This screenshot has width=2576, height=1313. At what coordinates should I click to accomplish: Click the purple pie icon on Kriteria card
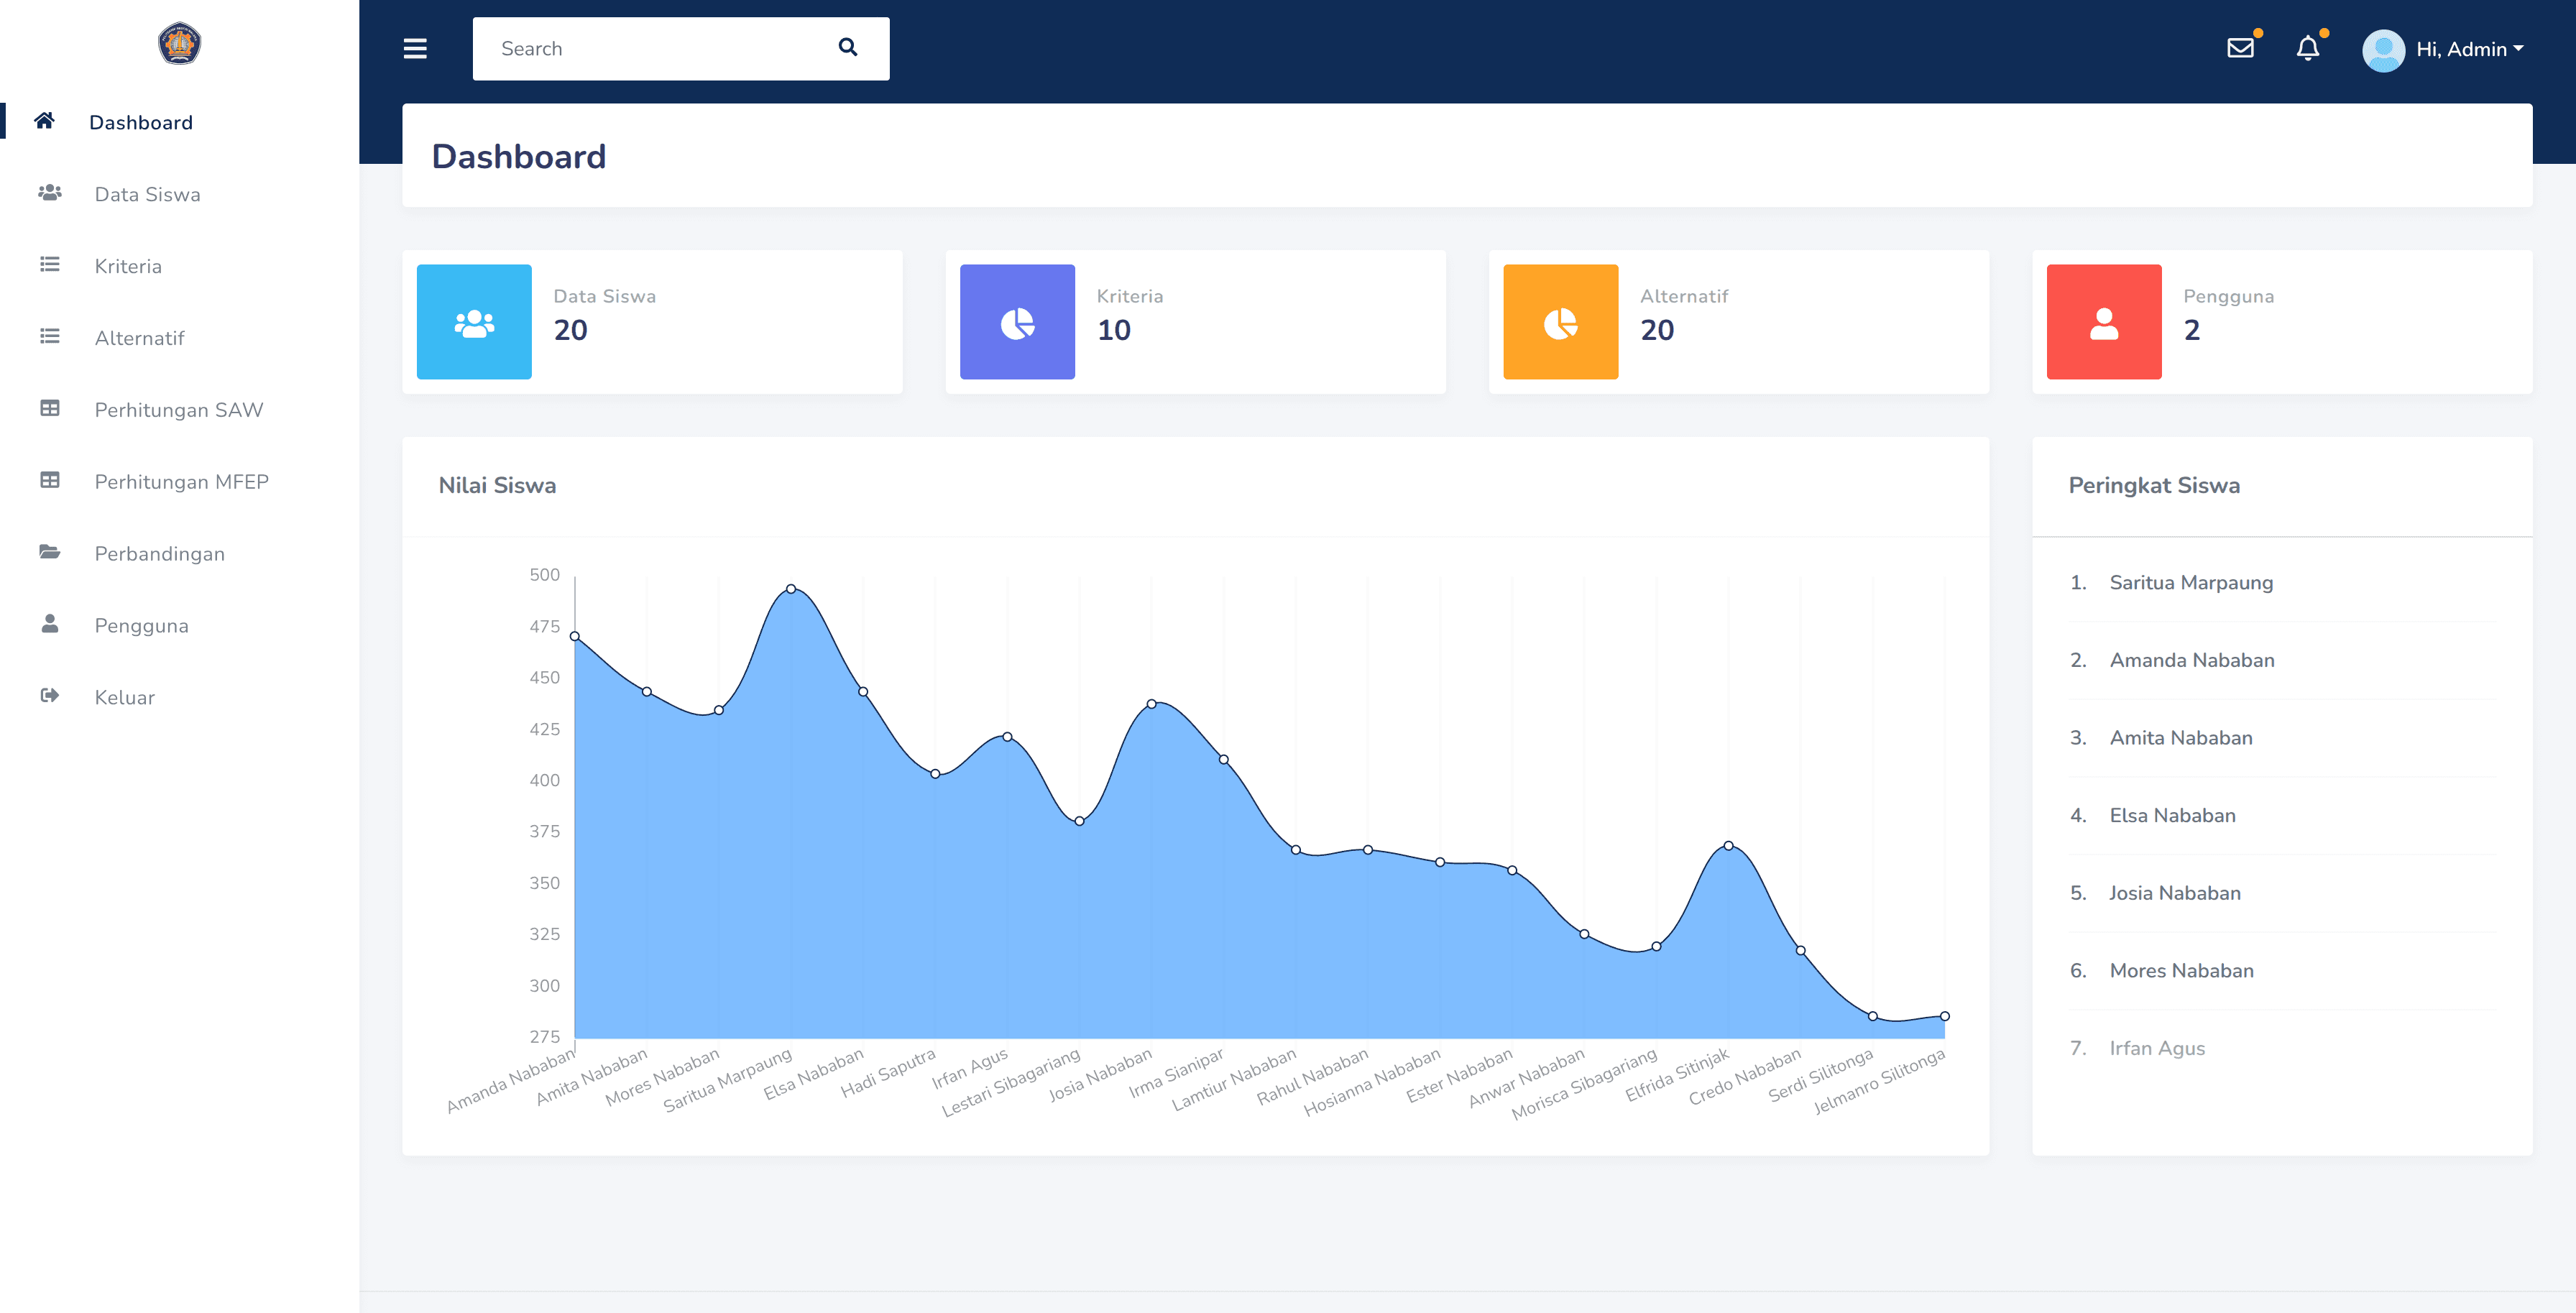coord(1017,321)
